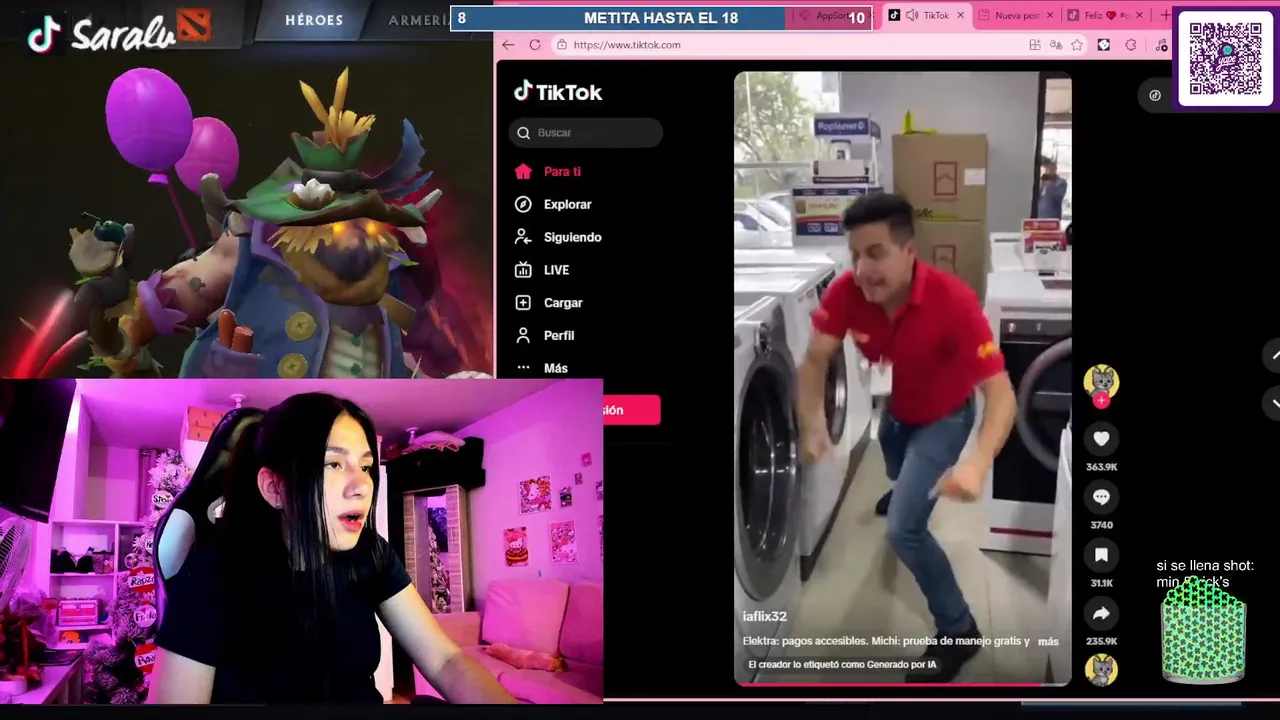
Task: Share the video with the arrow icon
Action: (x=1101, y=613)
